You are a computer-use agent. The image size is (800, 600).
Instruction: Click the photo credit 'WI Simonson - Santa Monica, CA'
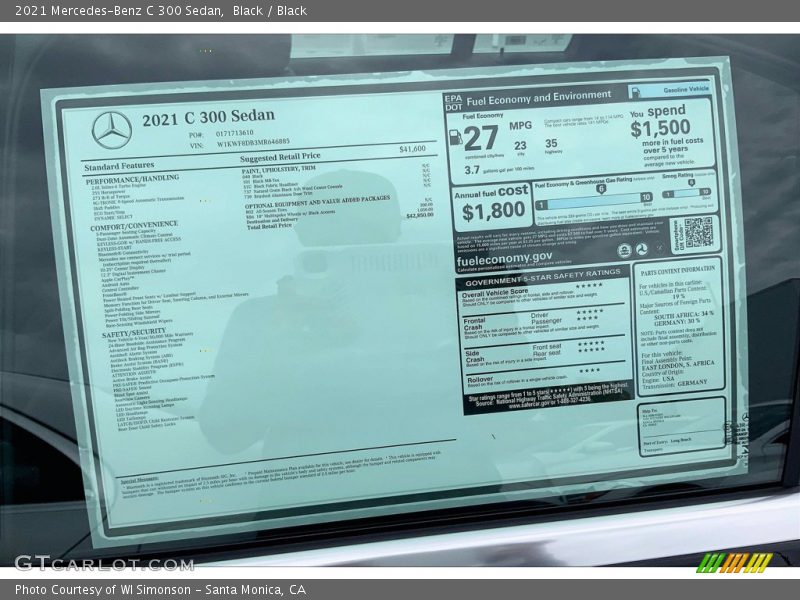[213, 590]
